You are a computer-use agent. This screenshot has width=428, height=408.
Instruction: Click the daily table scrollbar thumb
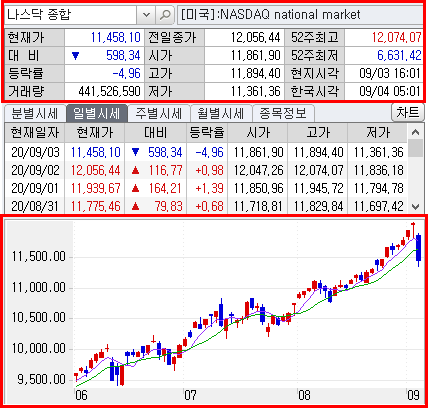(x=415, y=148)
